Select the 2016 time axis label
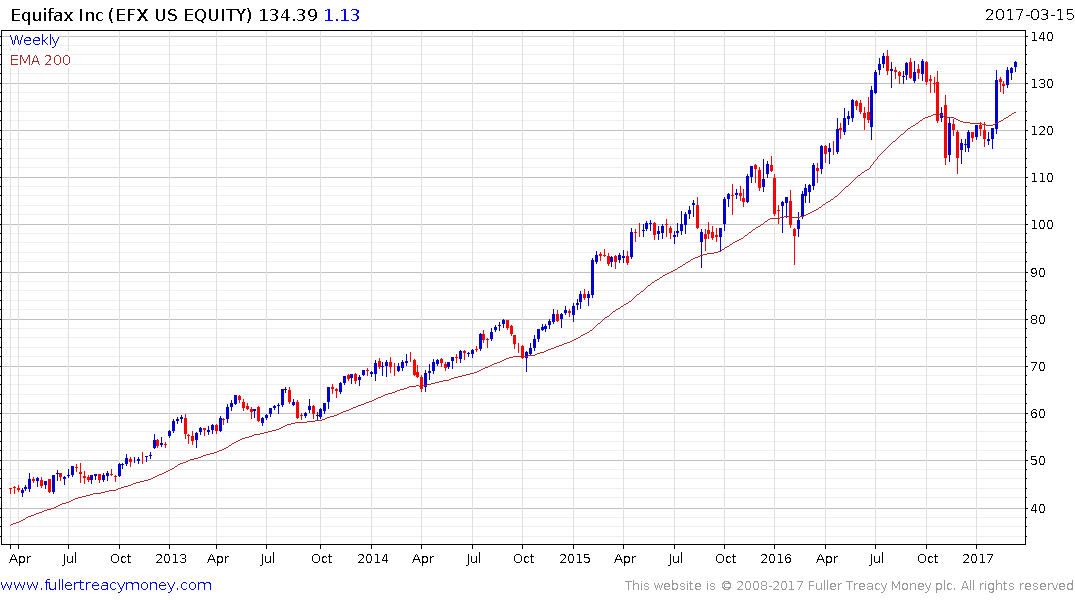This screenshot has width=1075, height=600. tap(776, 558)
